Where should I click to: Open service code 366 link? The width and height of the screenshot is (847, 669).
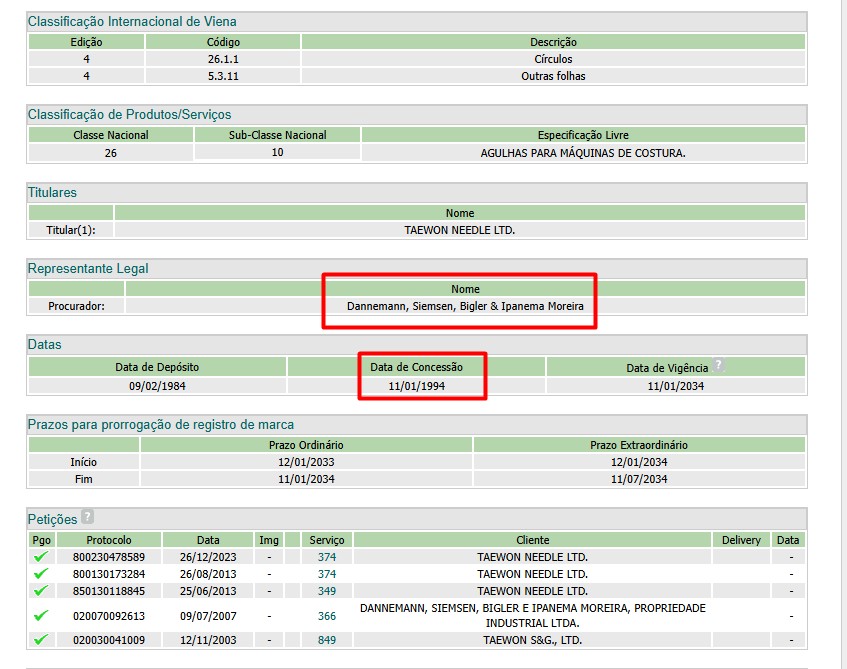[x=327, y=616]
